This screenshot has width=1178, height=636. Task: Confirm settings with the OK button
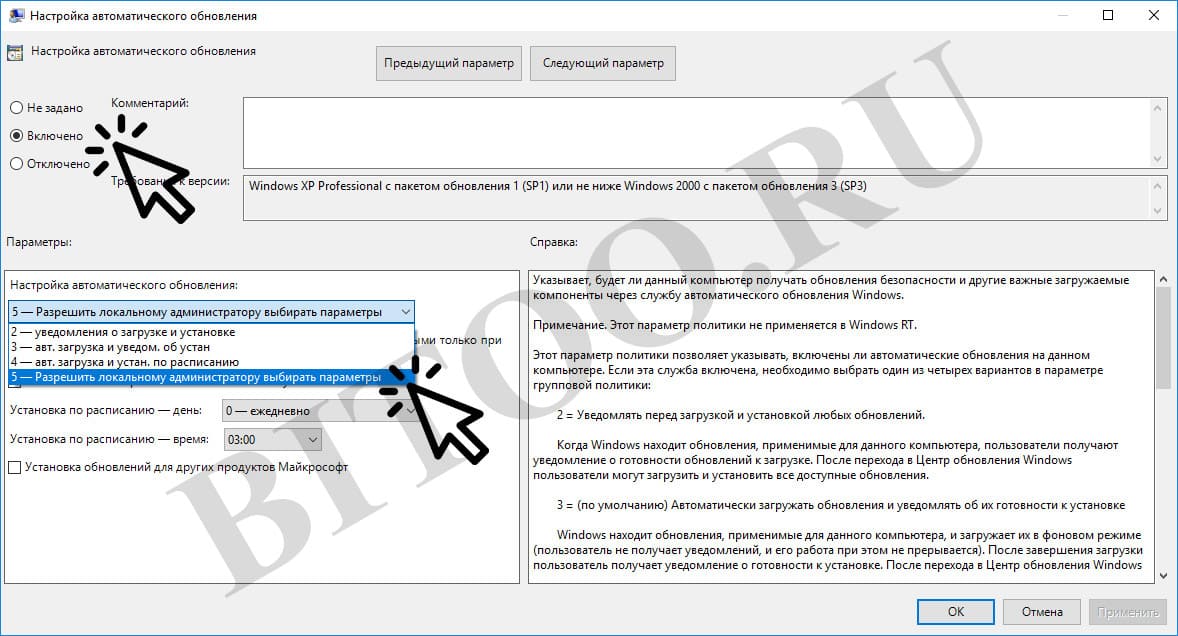click(956, 611)
